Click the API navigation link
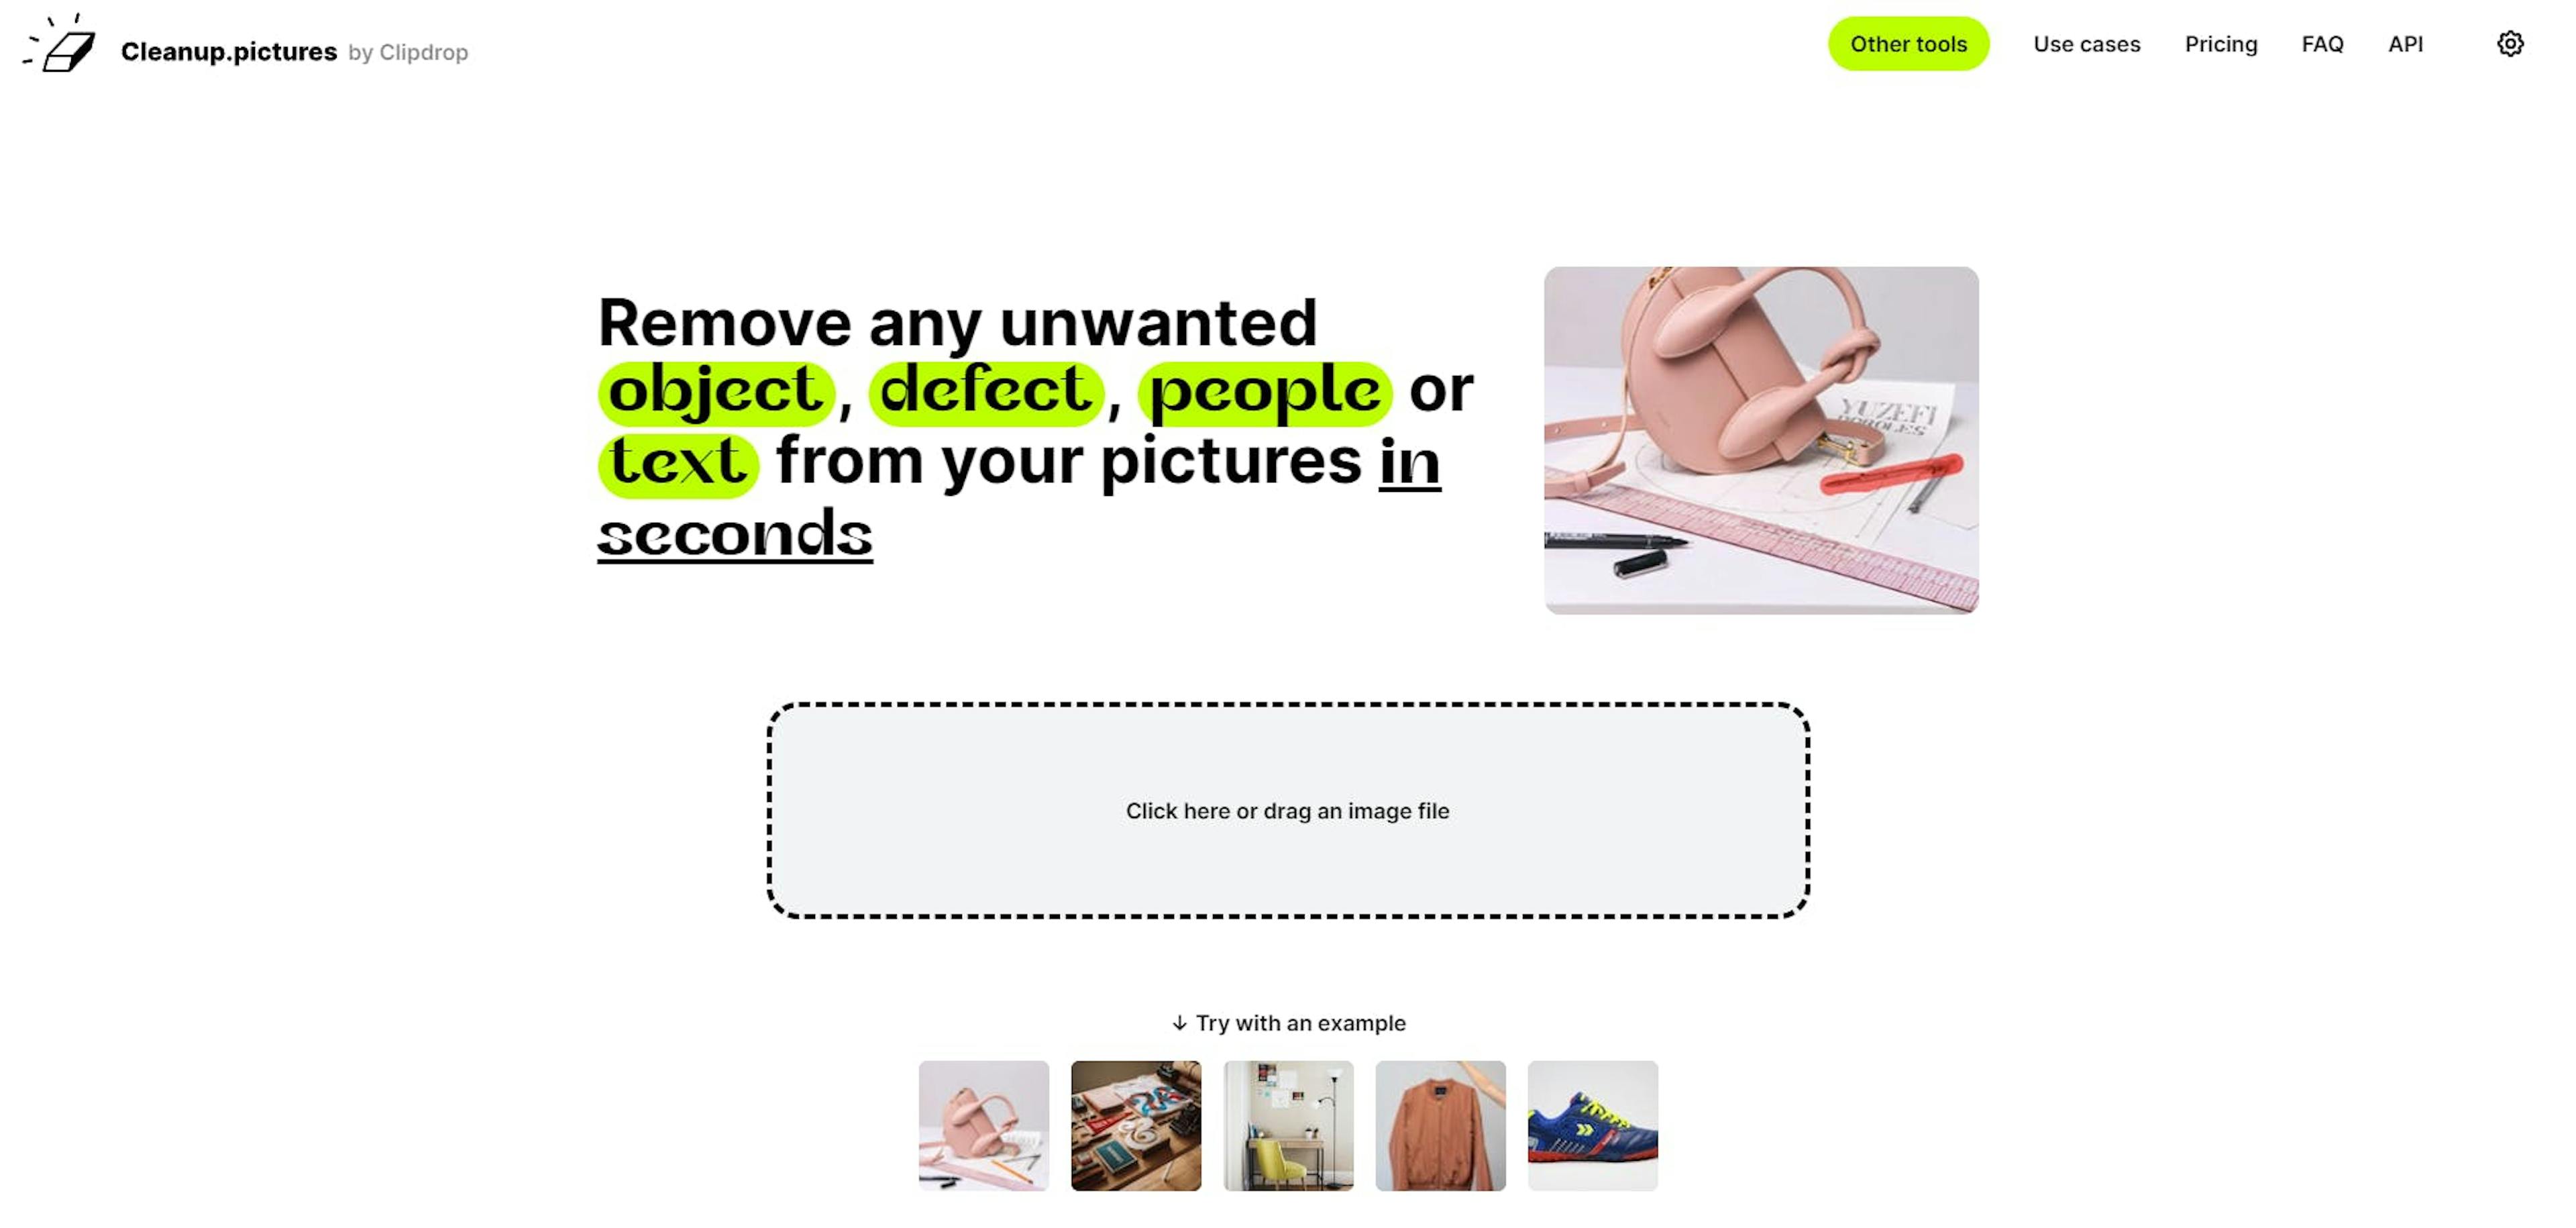Viewport: 2576px width, 1228px height. (x=2405, y=43)
